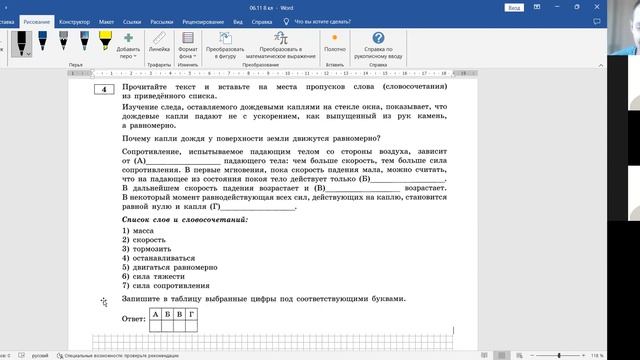Click the blank after (А) in the text
The width and height of the screenshot is (640, 360).
tap(183, 161)
